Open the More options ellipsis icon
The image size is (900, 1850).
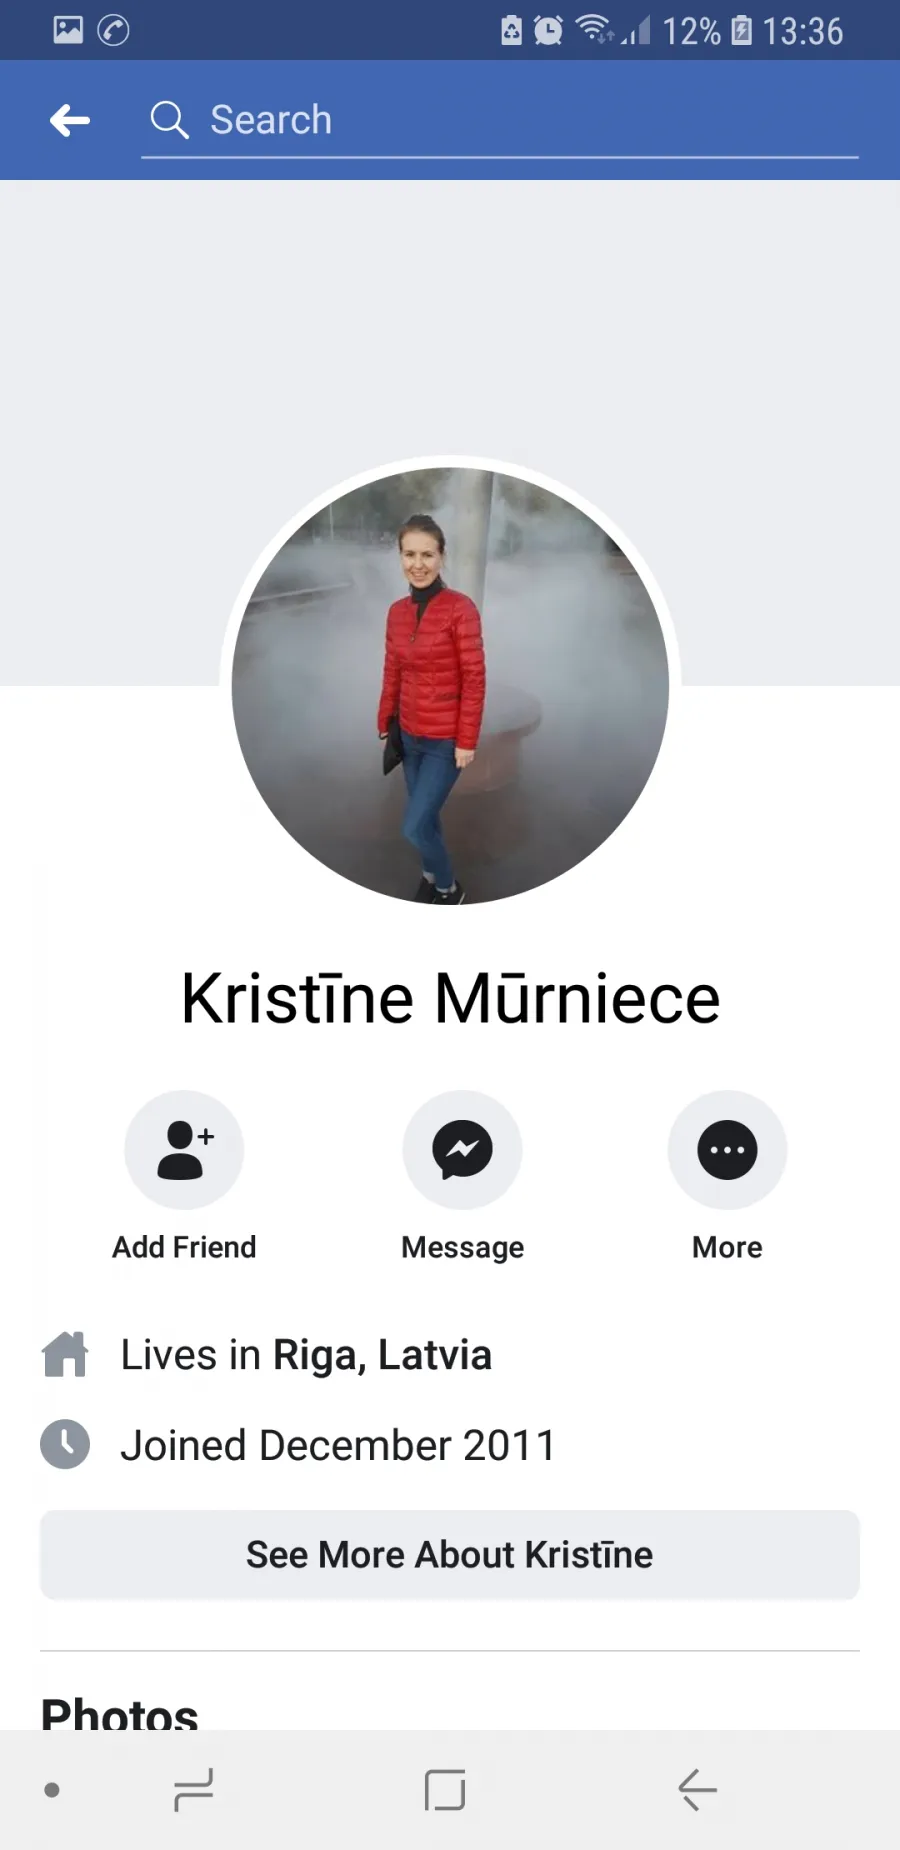727,1150
